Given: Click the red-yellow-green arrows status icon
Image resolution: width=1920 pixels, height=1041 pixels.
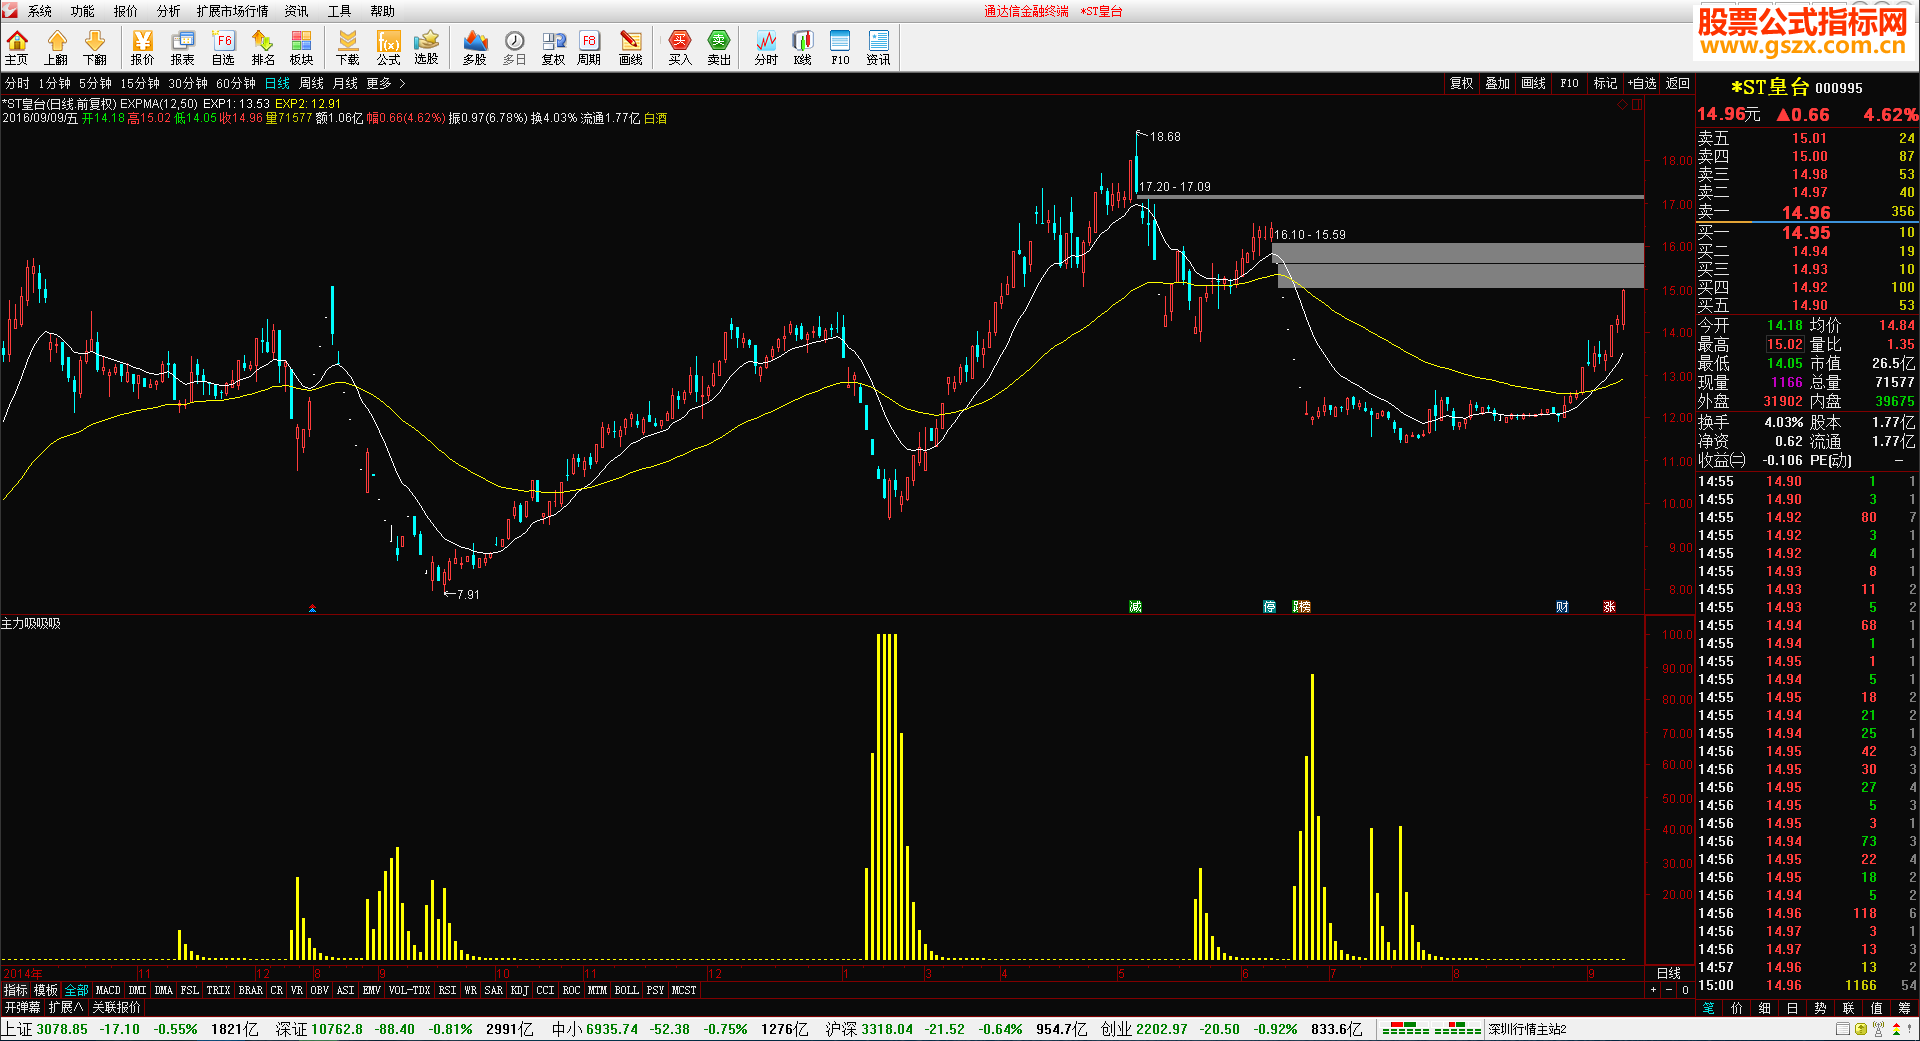Looking at the screenshot, I should click(1896, 1029).
